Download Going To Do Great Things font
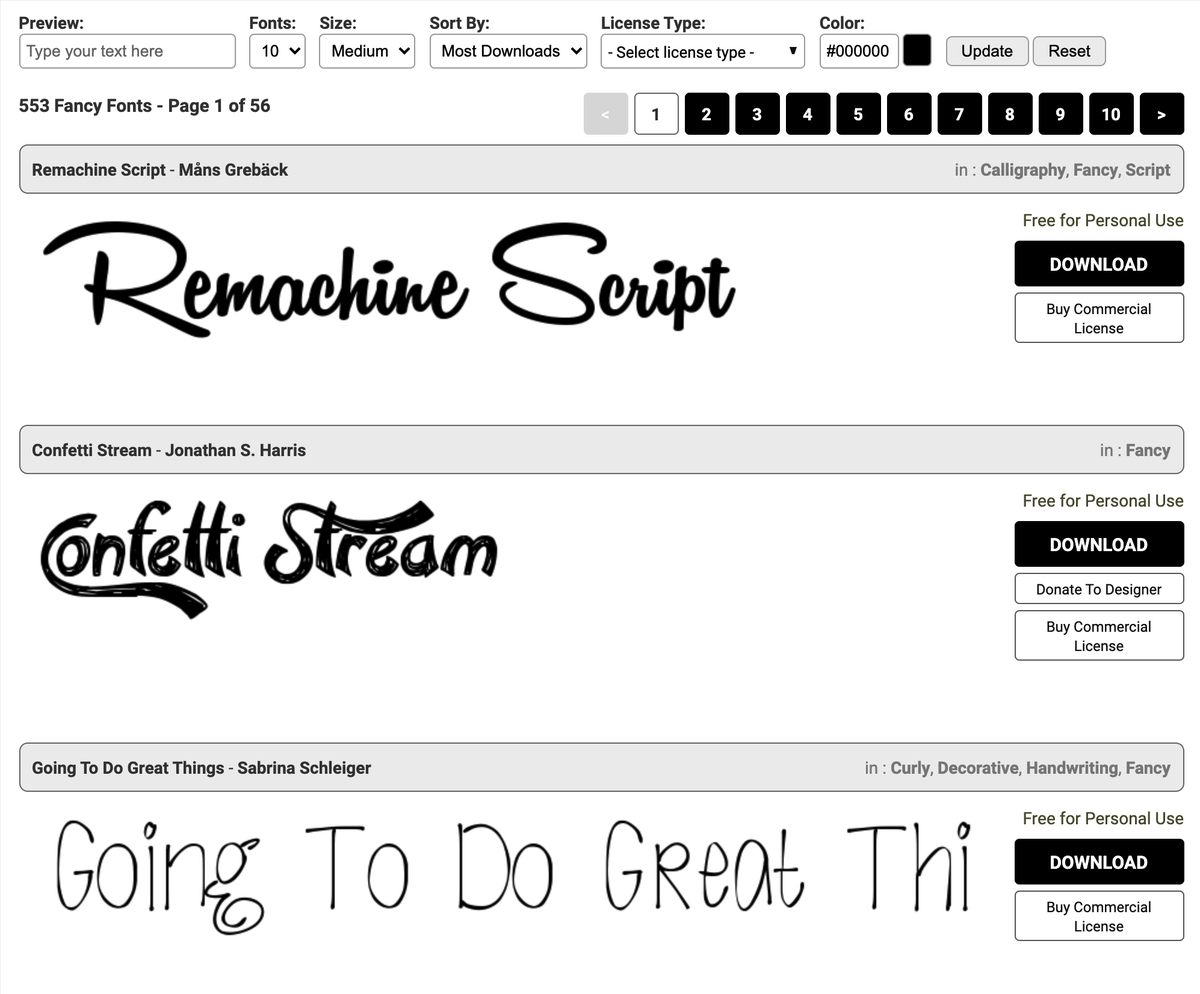This screenshot has width=1200, height=994. (x=1099, y=862)
